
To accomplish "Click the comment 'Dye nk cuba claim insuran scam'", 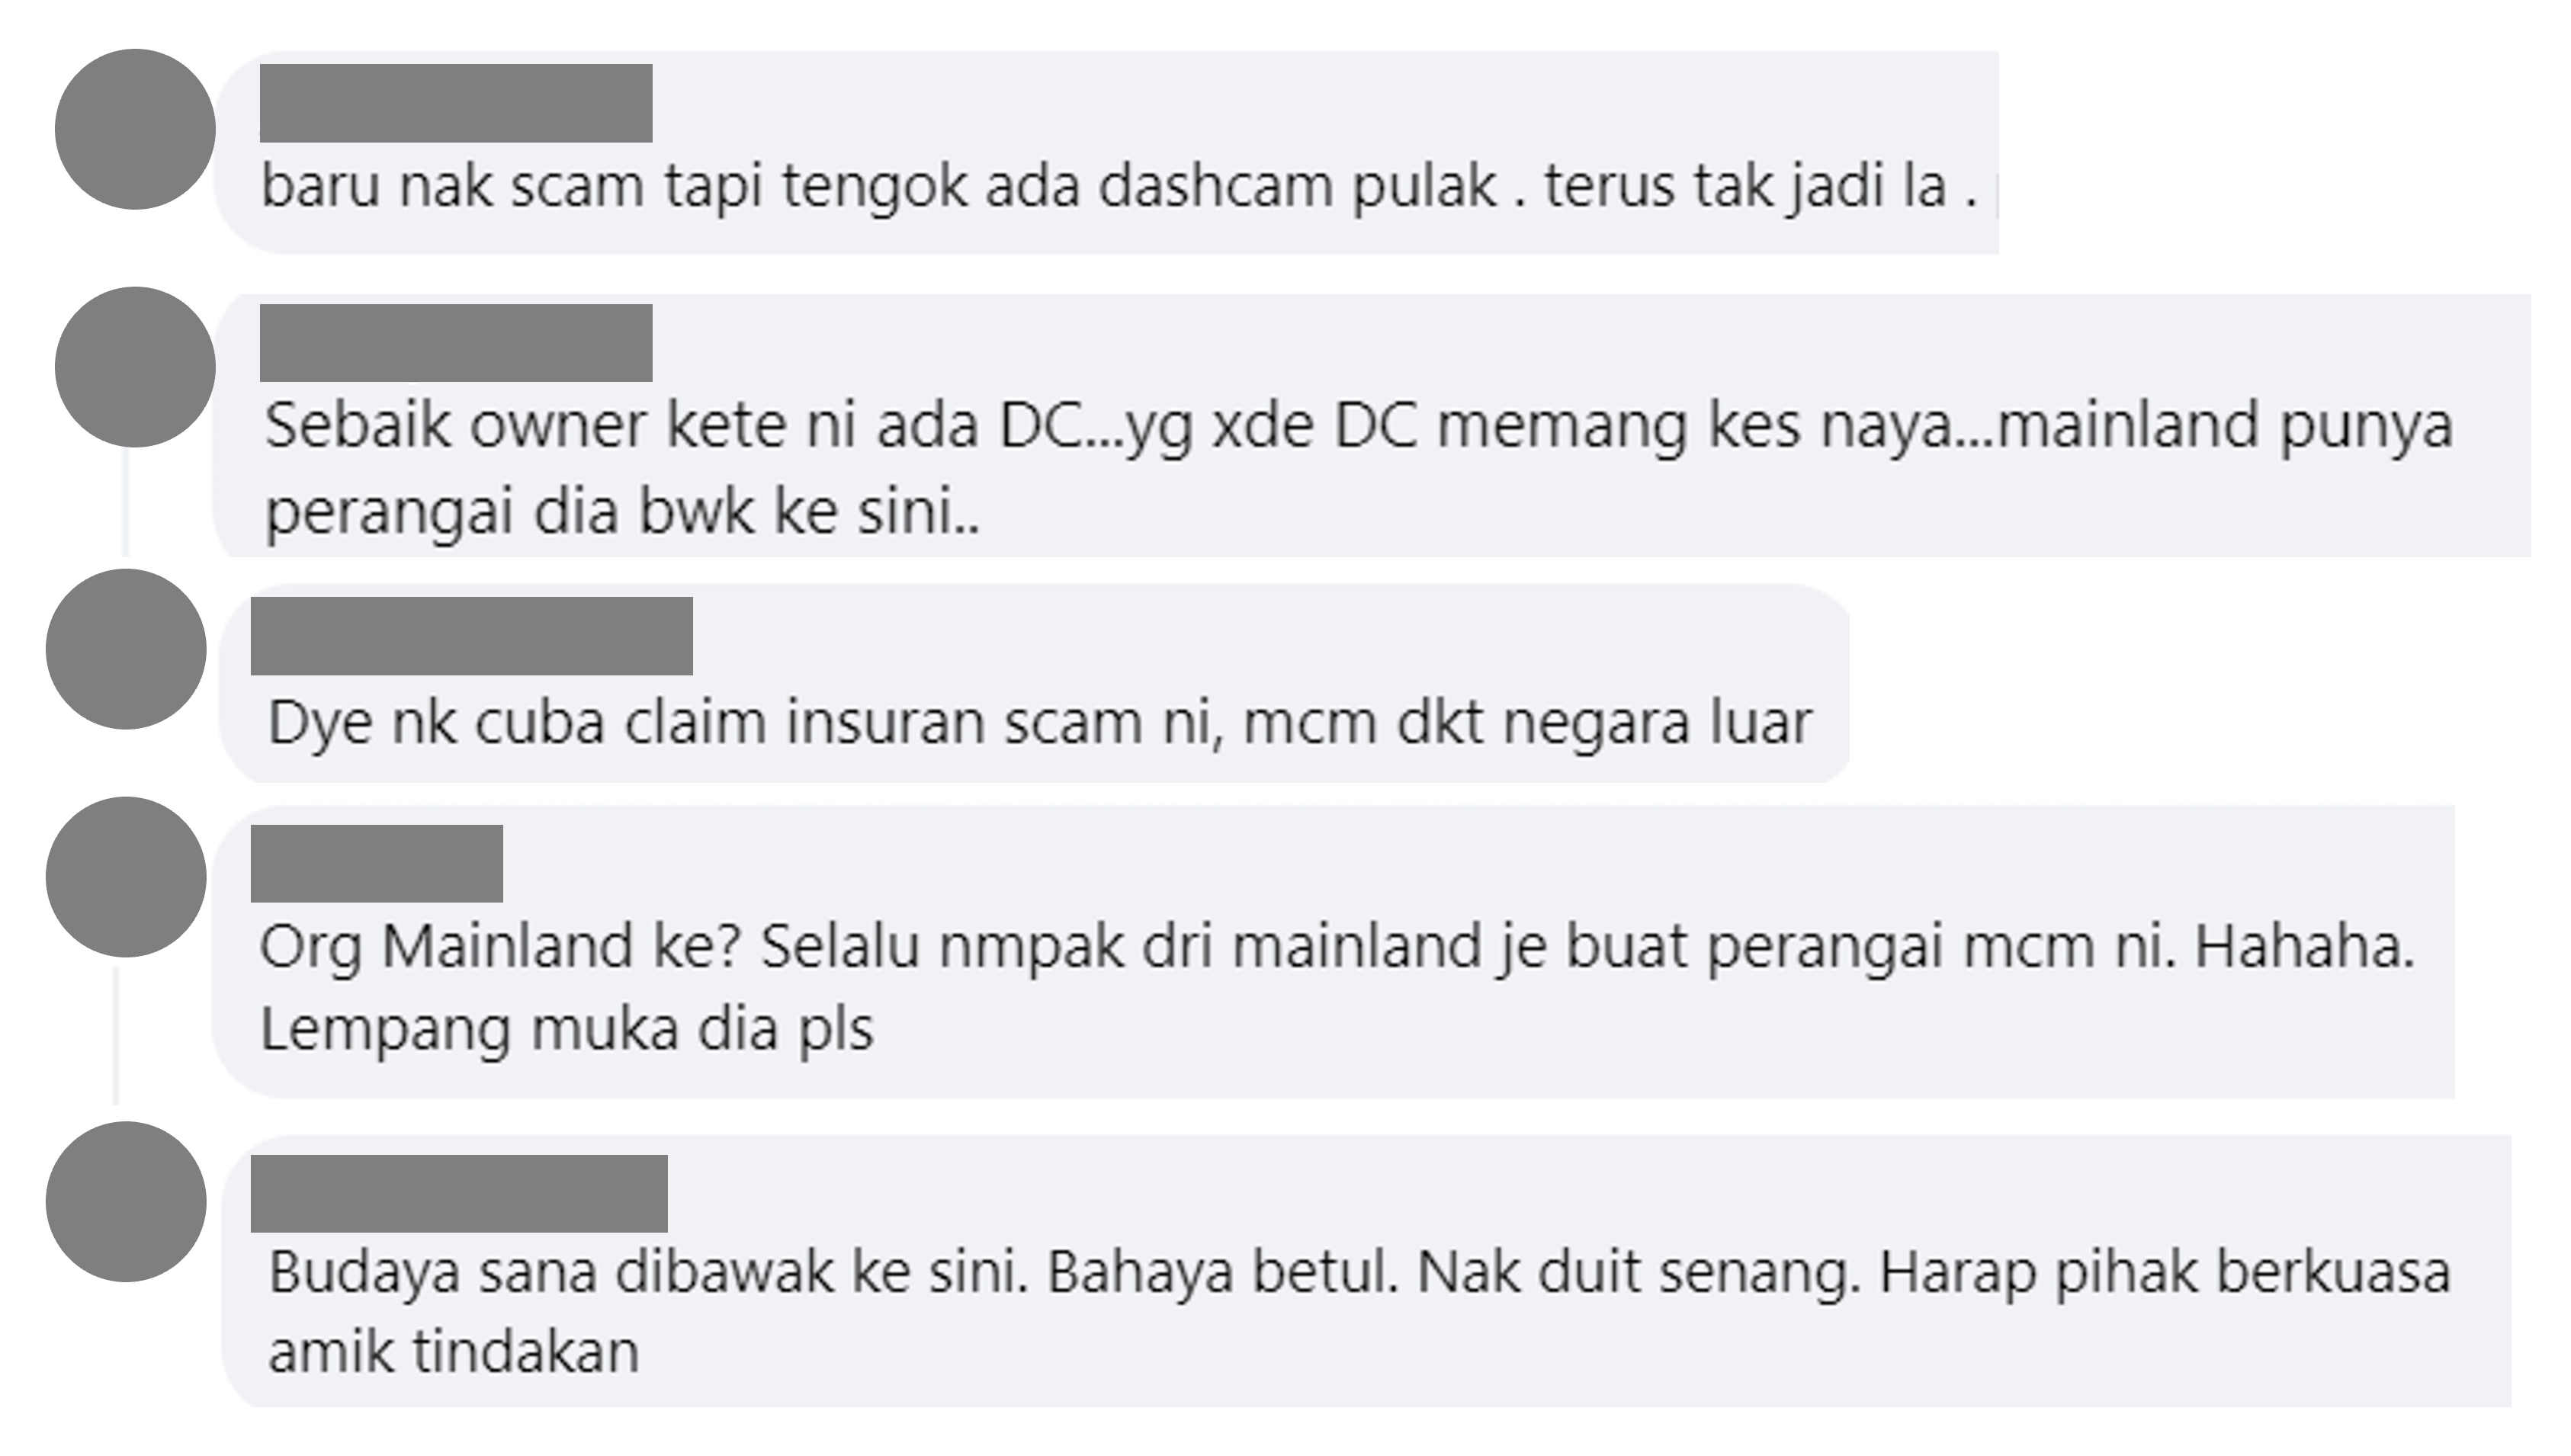I will point(1040,723).
